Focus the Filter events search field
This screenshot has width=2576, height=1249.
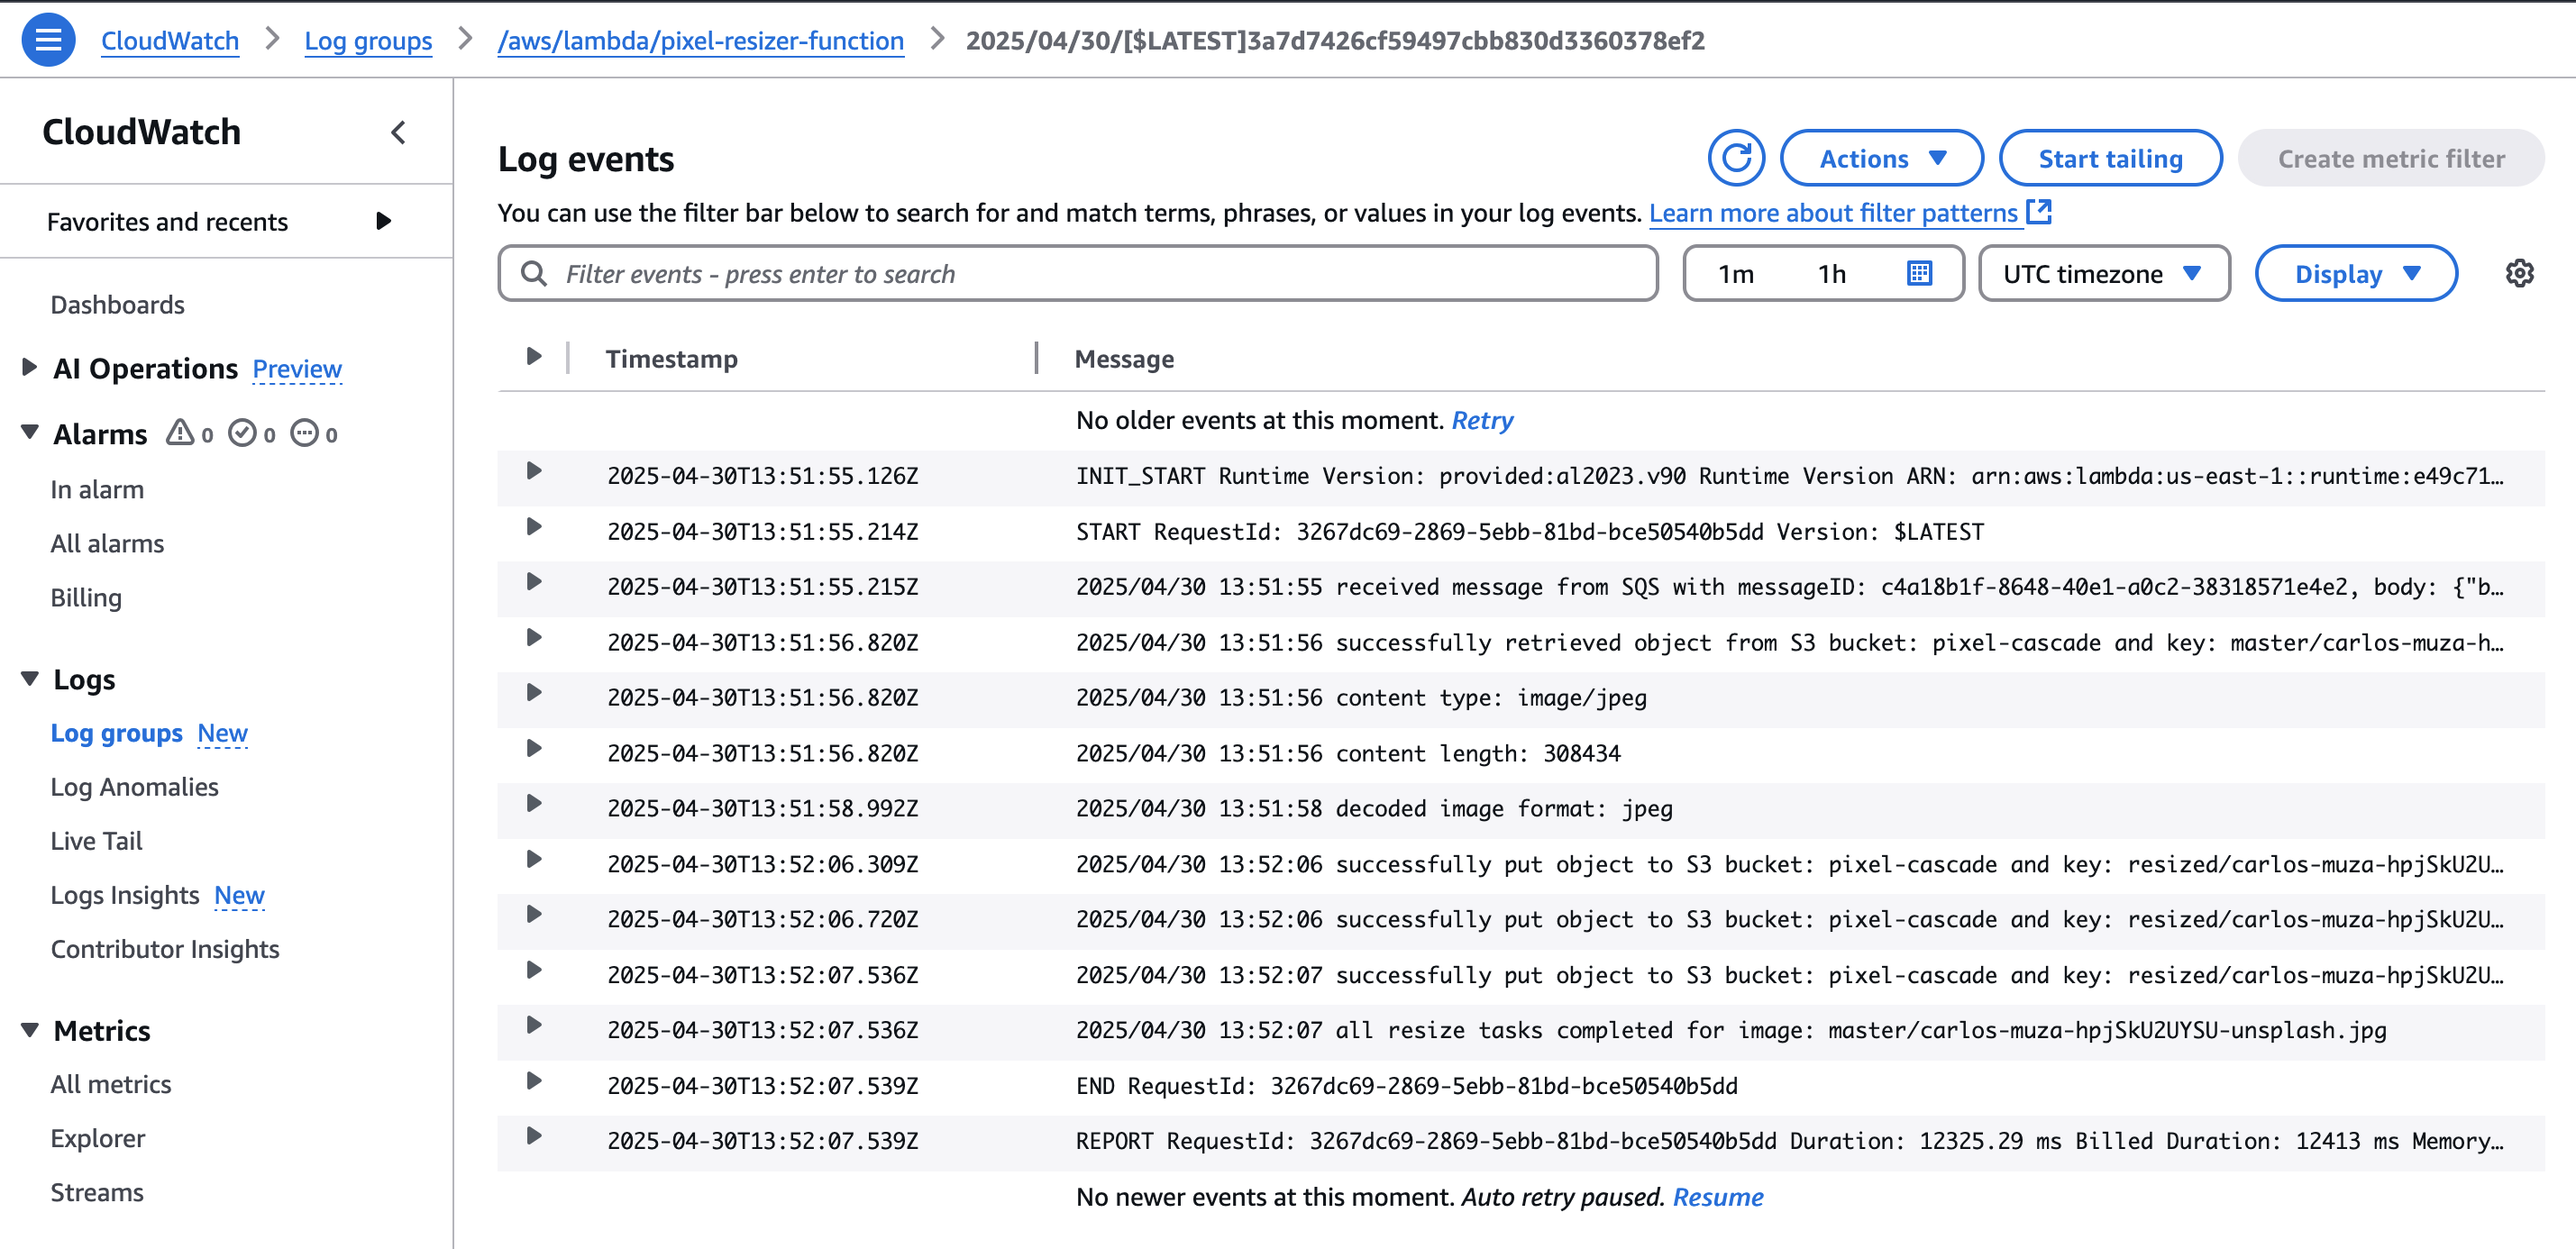point(1077,273)
